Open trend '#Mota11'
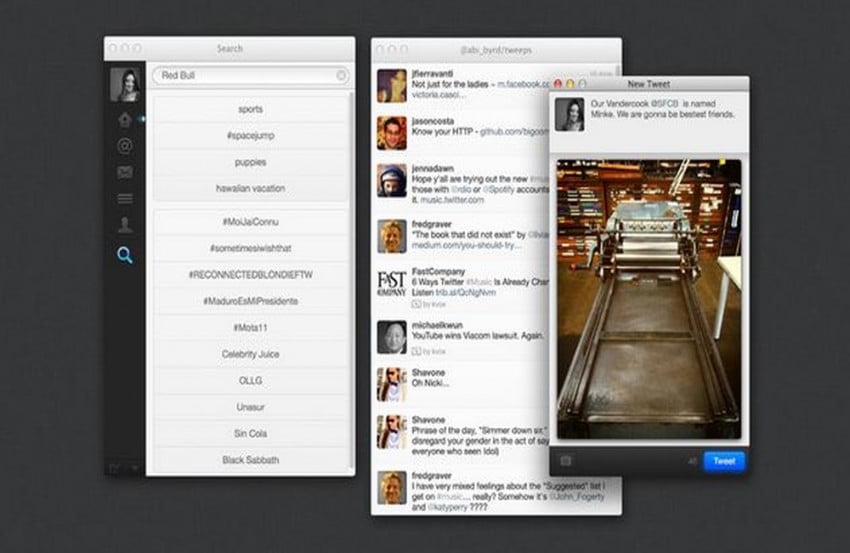The height and width of the screenshot is (553, 850). (250, 327)
